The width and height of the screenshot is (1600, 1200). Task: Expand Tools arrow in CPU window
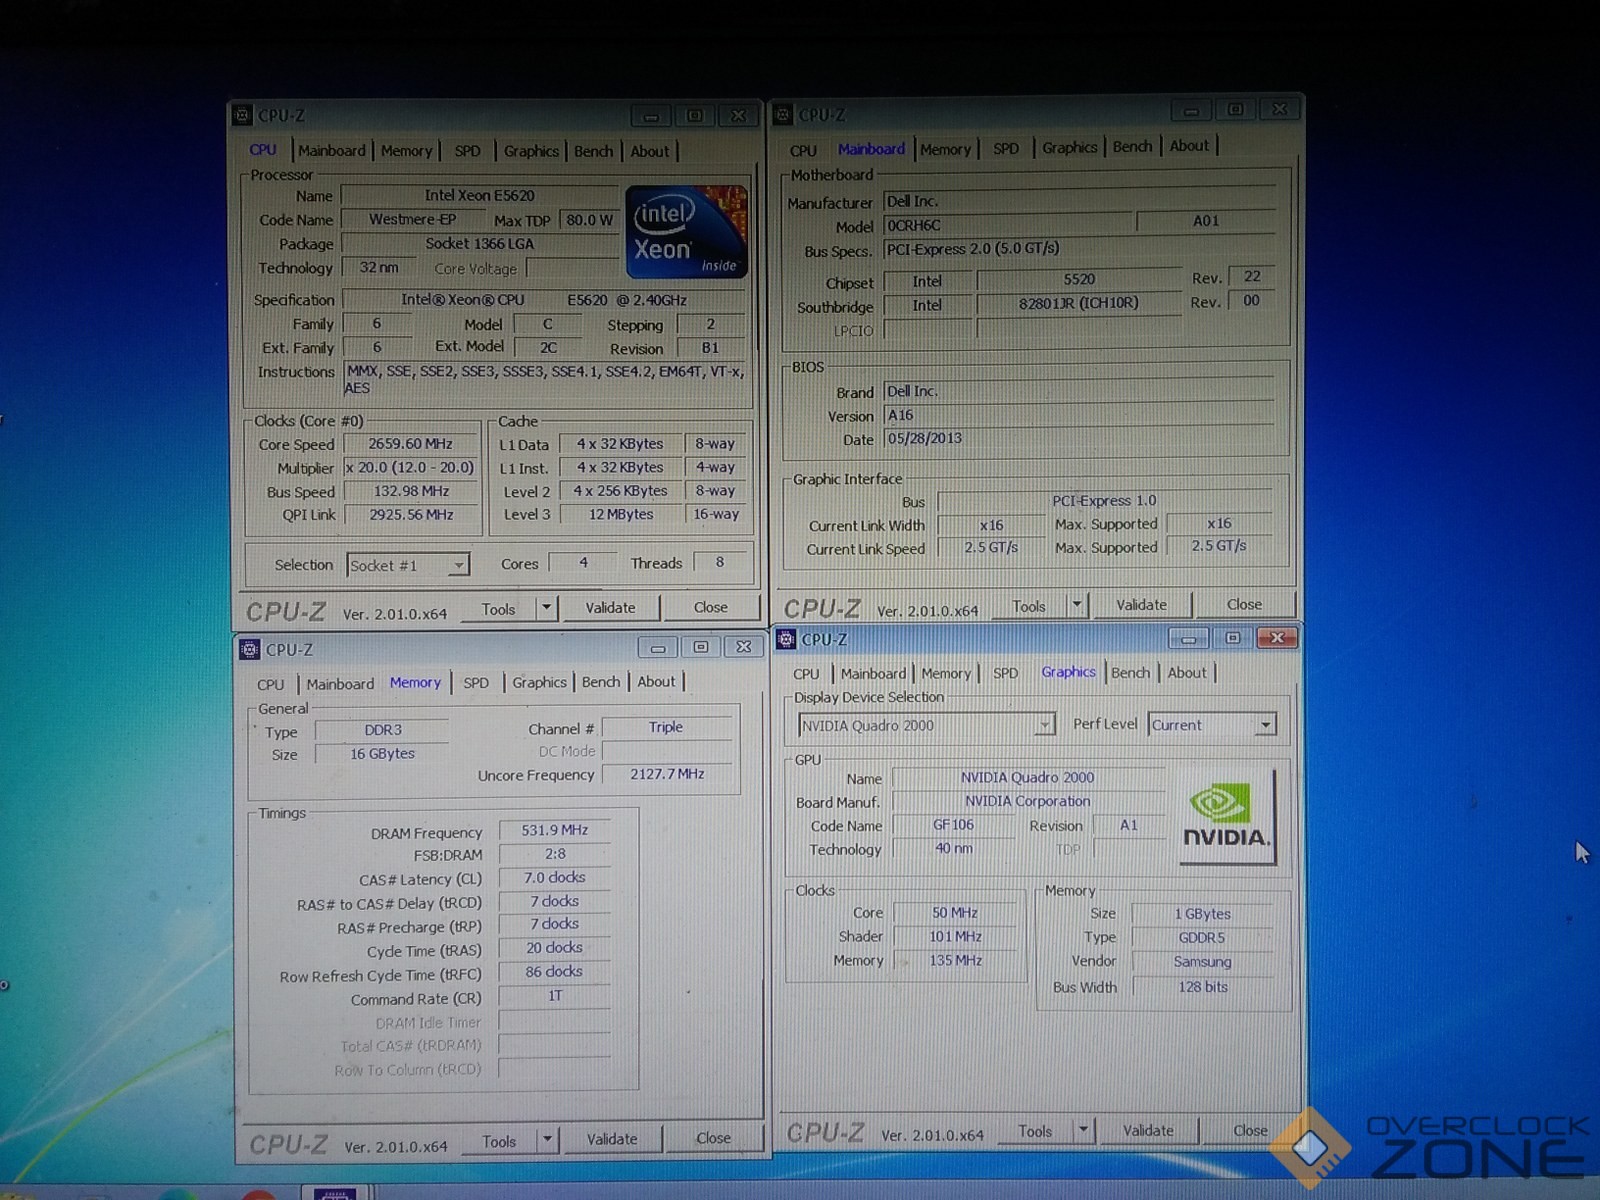click(x=546, y=607)
